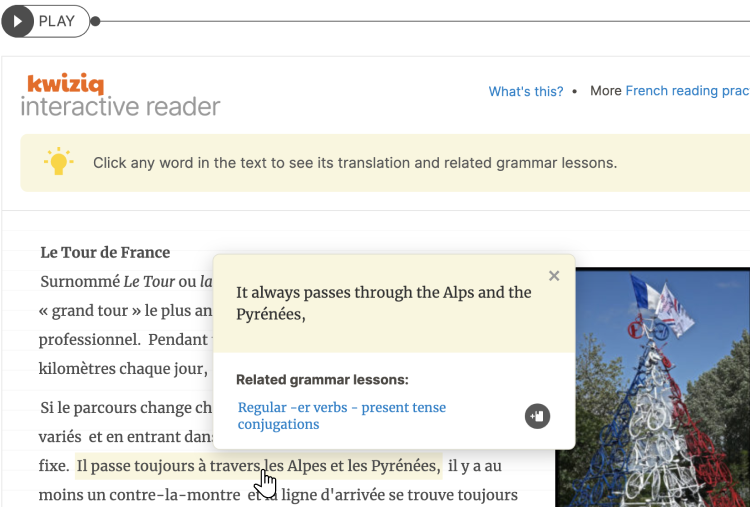
Task: Click the phrase "moins un contre-la-montre"
Action: coord(139,495)
